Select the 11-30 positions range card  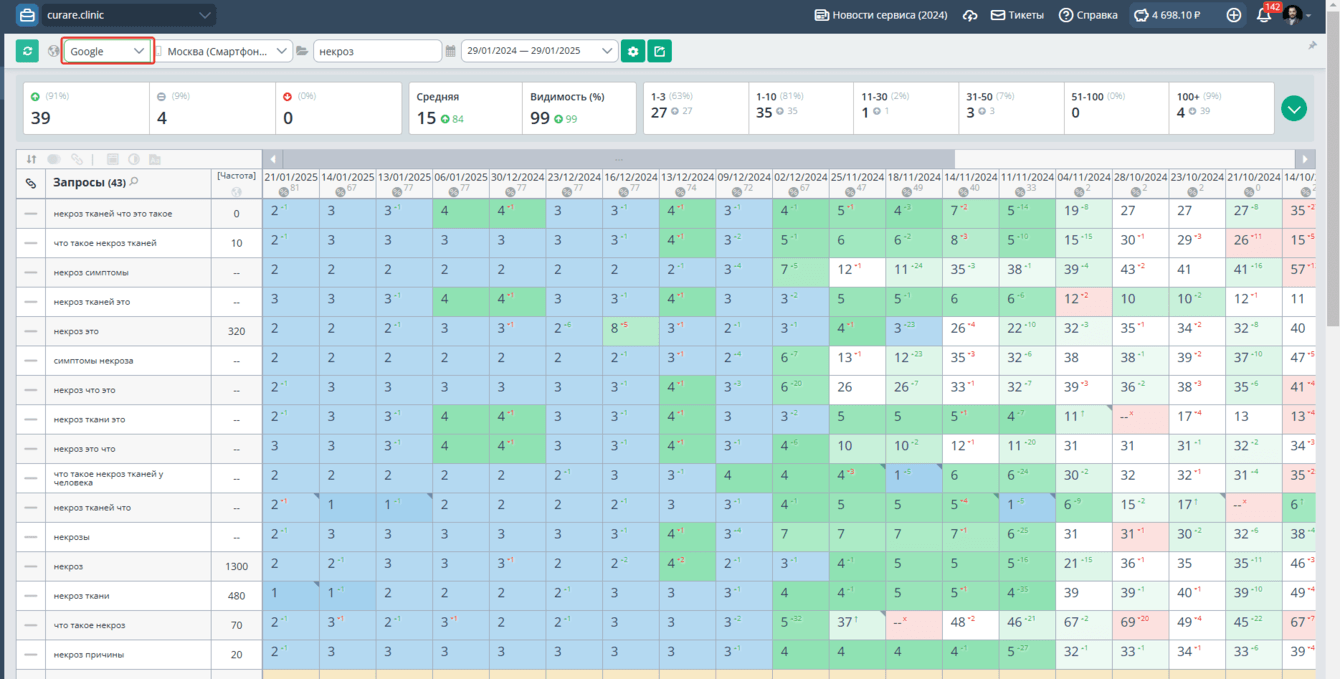point(906,108)
